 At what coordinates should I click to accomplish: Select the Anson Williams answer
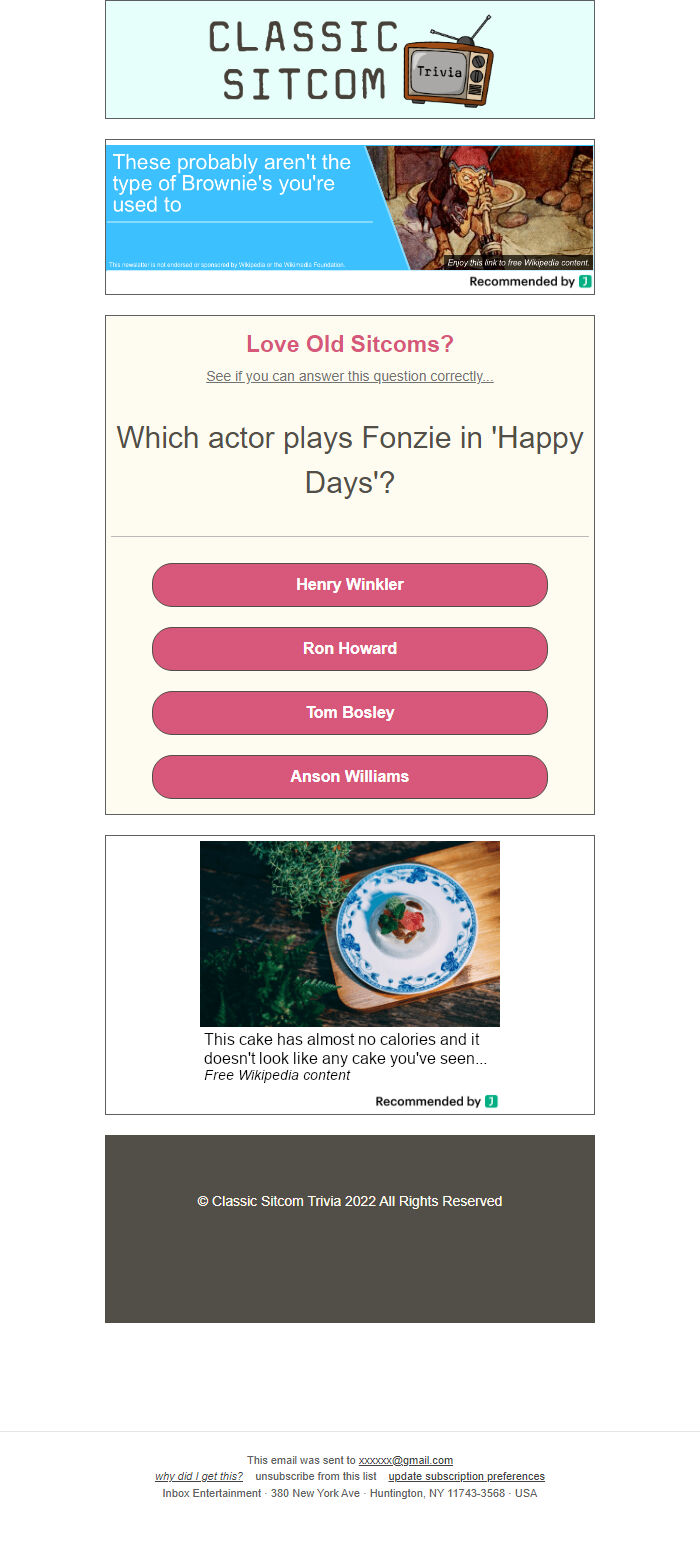click(350, 777)
